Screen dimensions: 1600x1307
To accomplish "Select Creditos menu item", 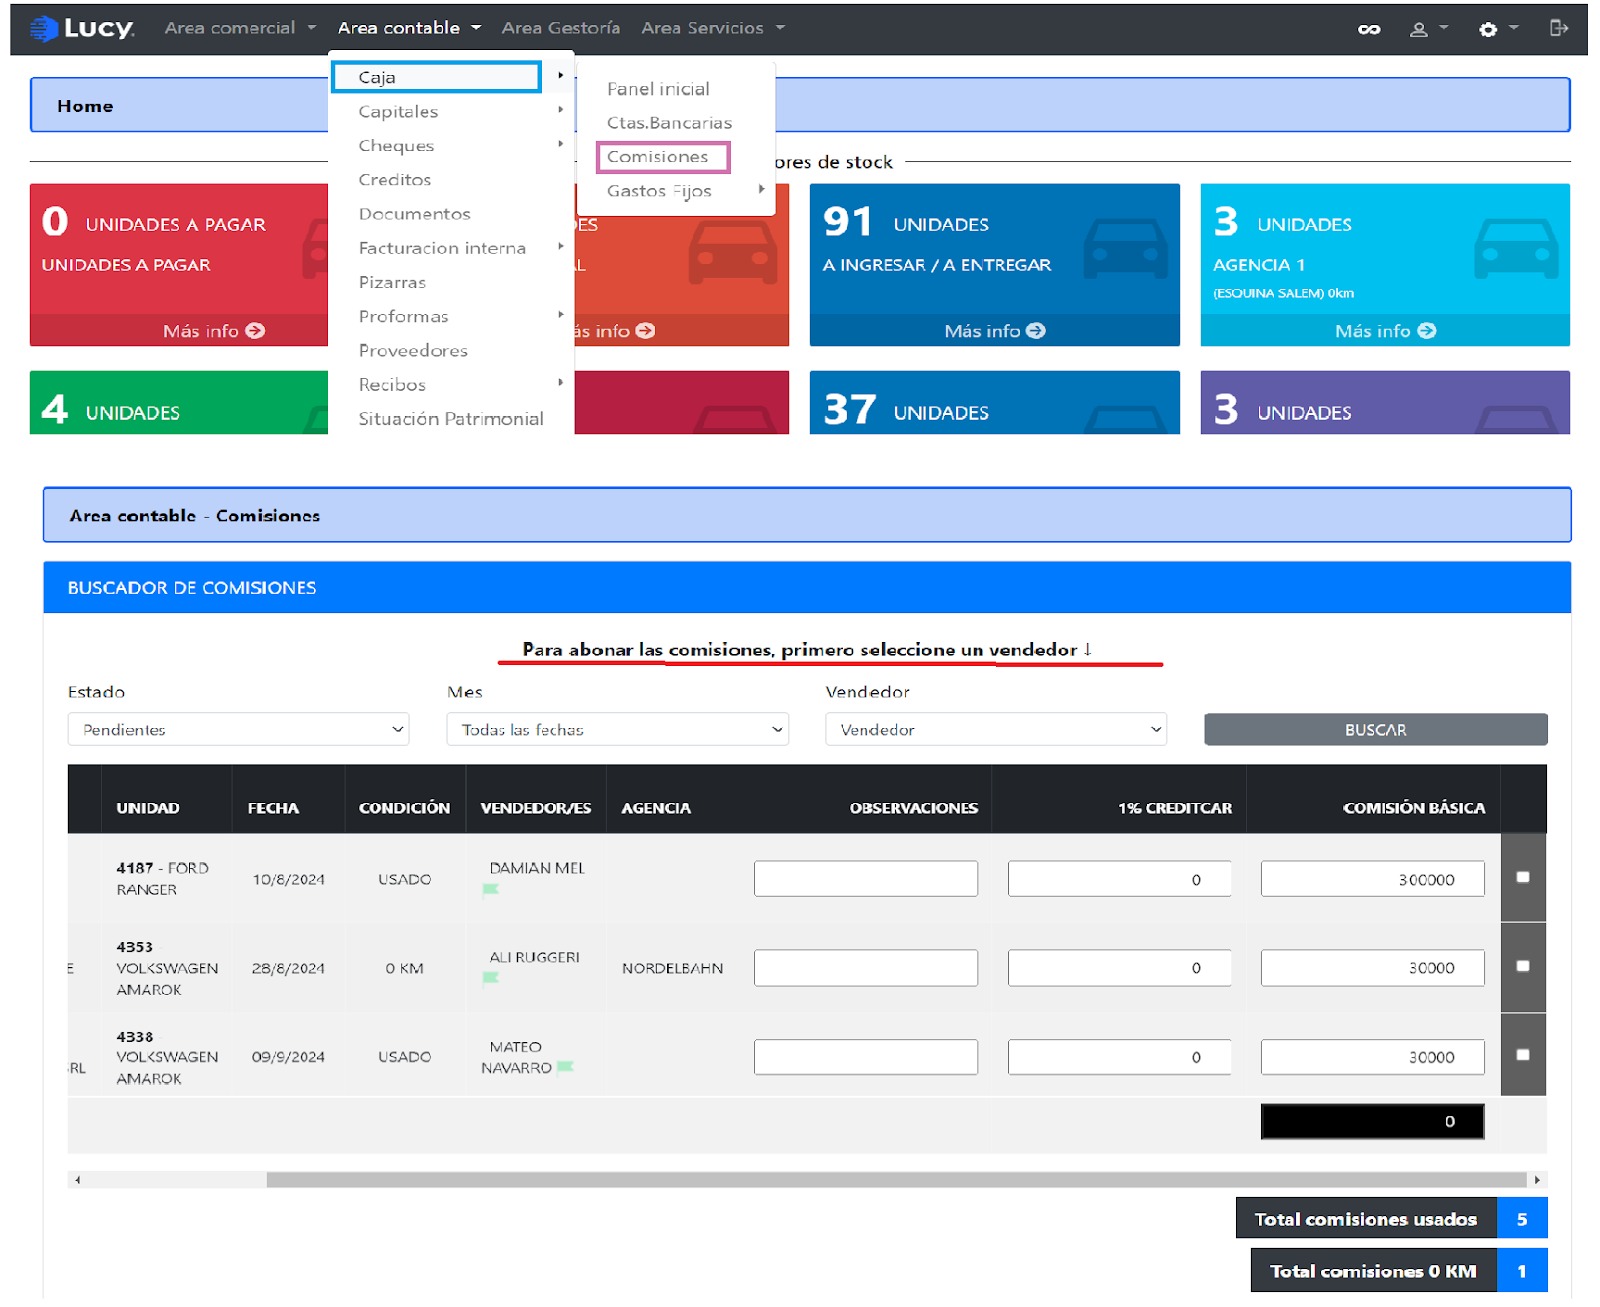I will (395, 180).
